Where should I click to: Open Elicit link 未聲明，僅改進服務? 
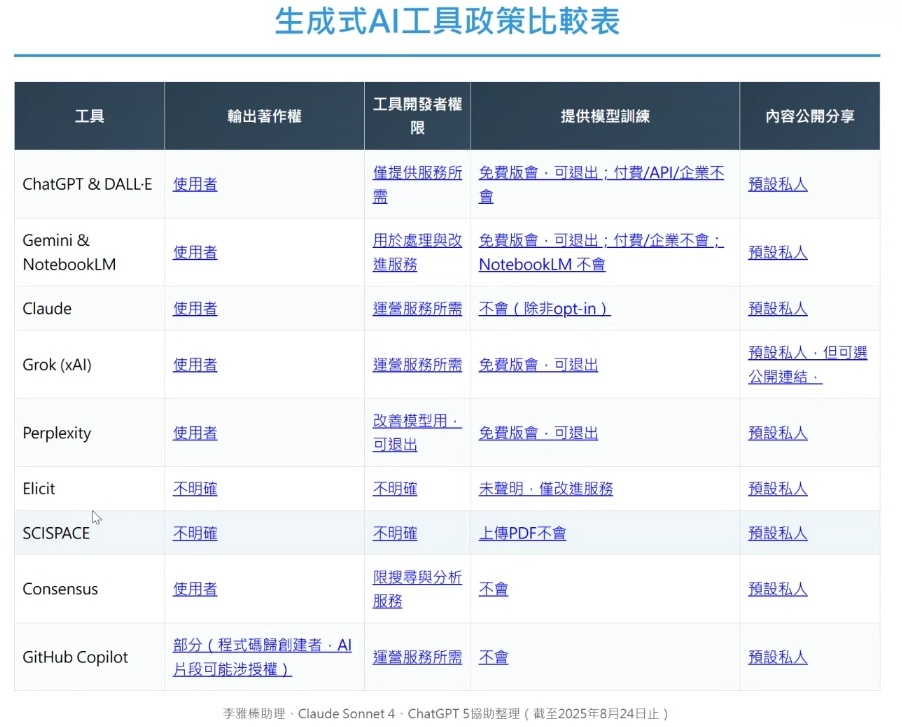[545, 489]
